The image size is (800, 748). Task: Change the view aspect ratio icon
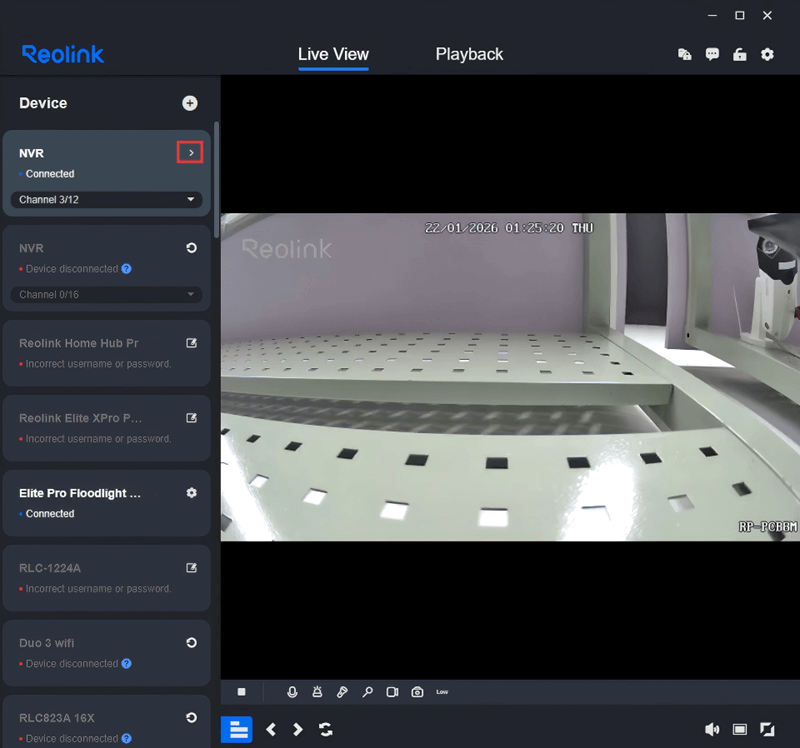click(x=740, y=730)
